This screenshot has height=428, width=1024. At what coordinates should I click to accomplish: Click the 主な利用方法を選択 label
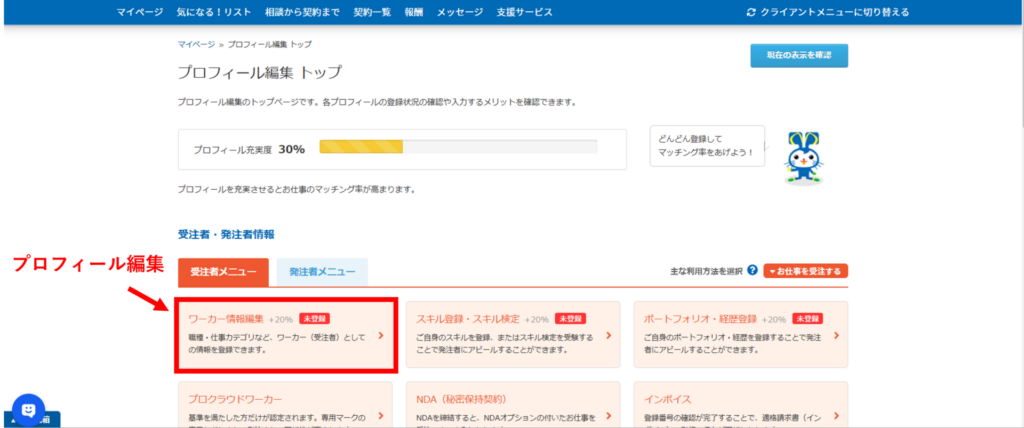tap(707, 271)
